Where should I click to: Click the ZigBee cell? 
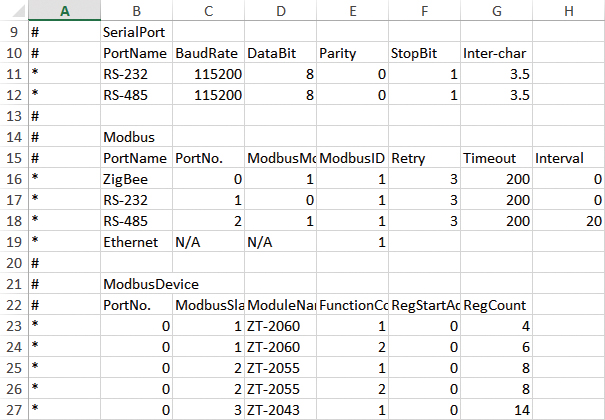[x=136, y=179]
